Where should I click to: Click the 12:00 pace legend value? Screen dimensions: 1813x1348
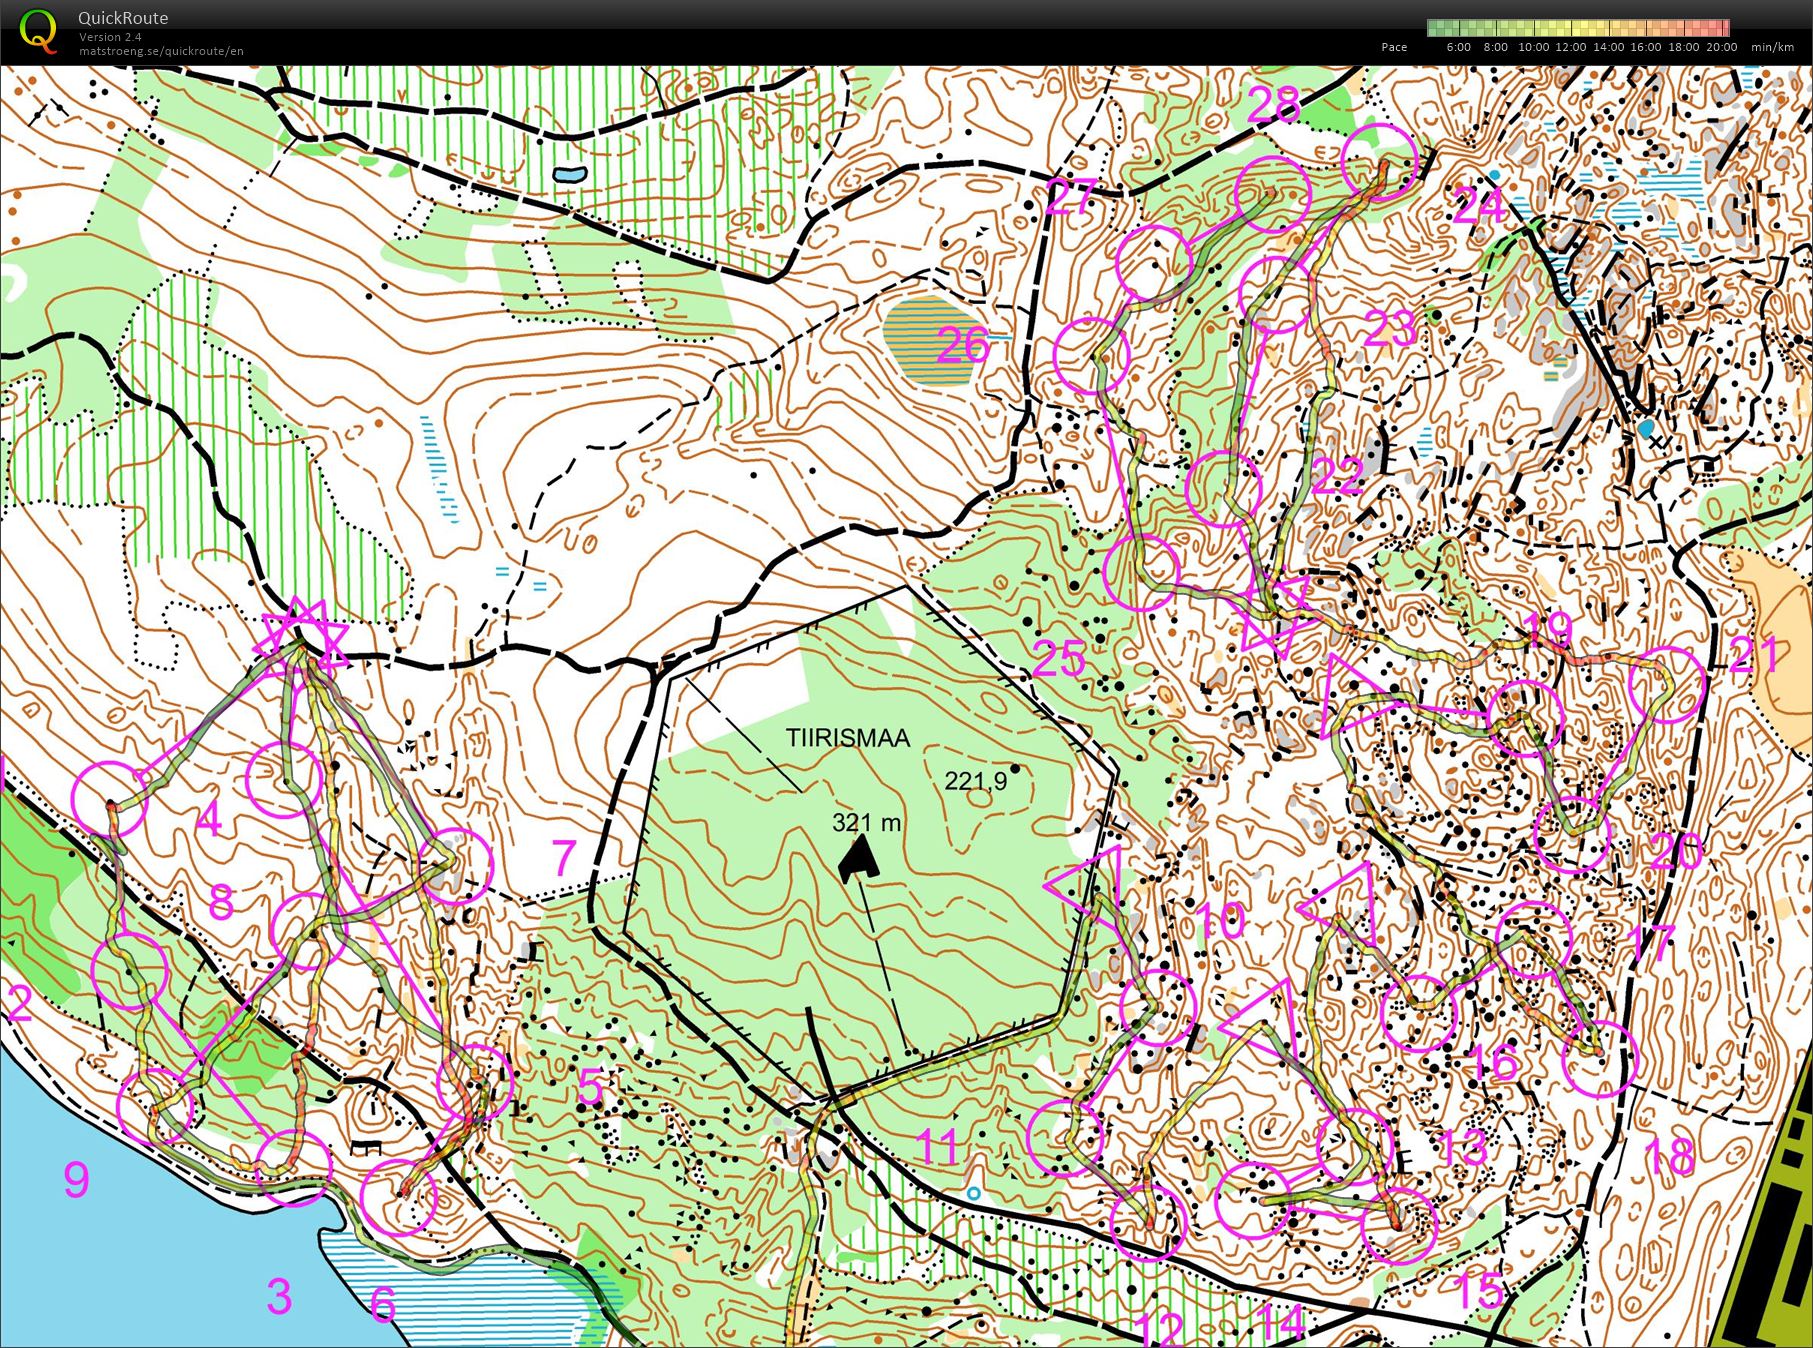[x=1570, y=47]
